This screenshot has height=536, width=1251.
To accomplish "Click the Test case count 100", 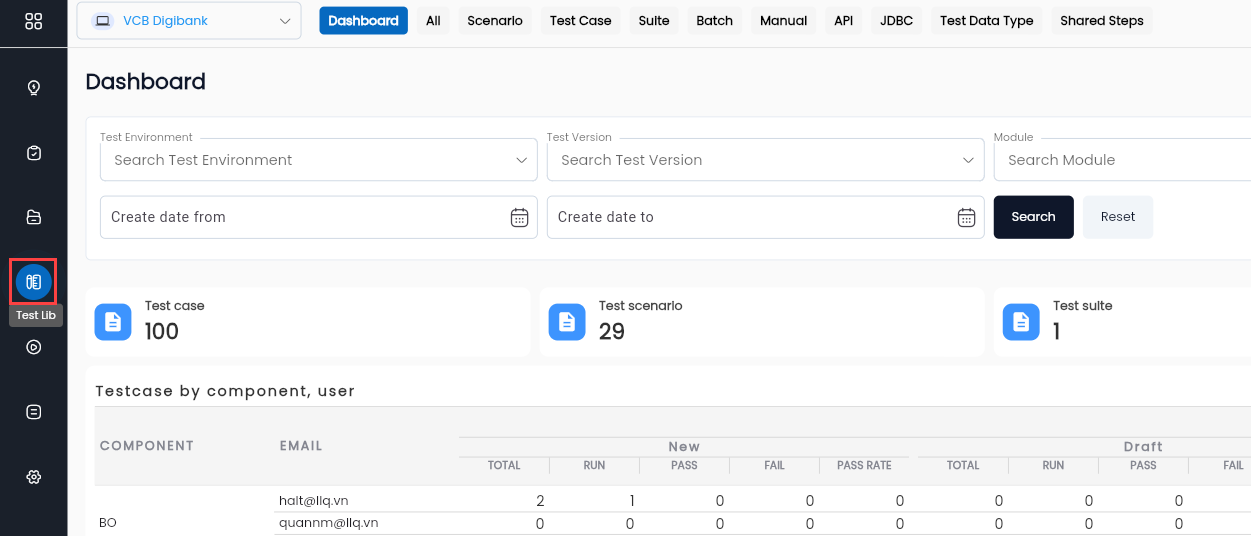I will tap(162, 332).
